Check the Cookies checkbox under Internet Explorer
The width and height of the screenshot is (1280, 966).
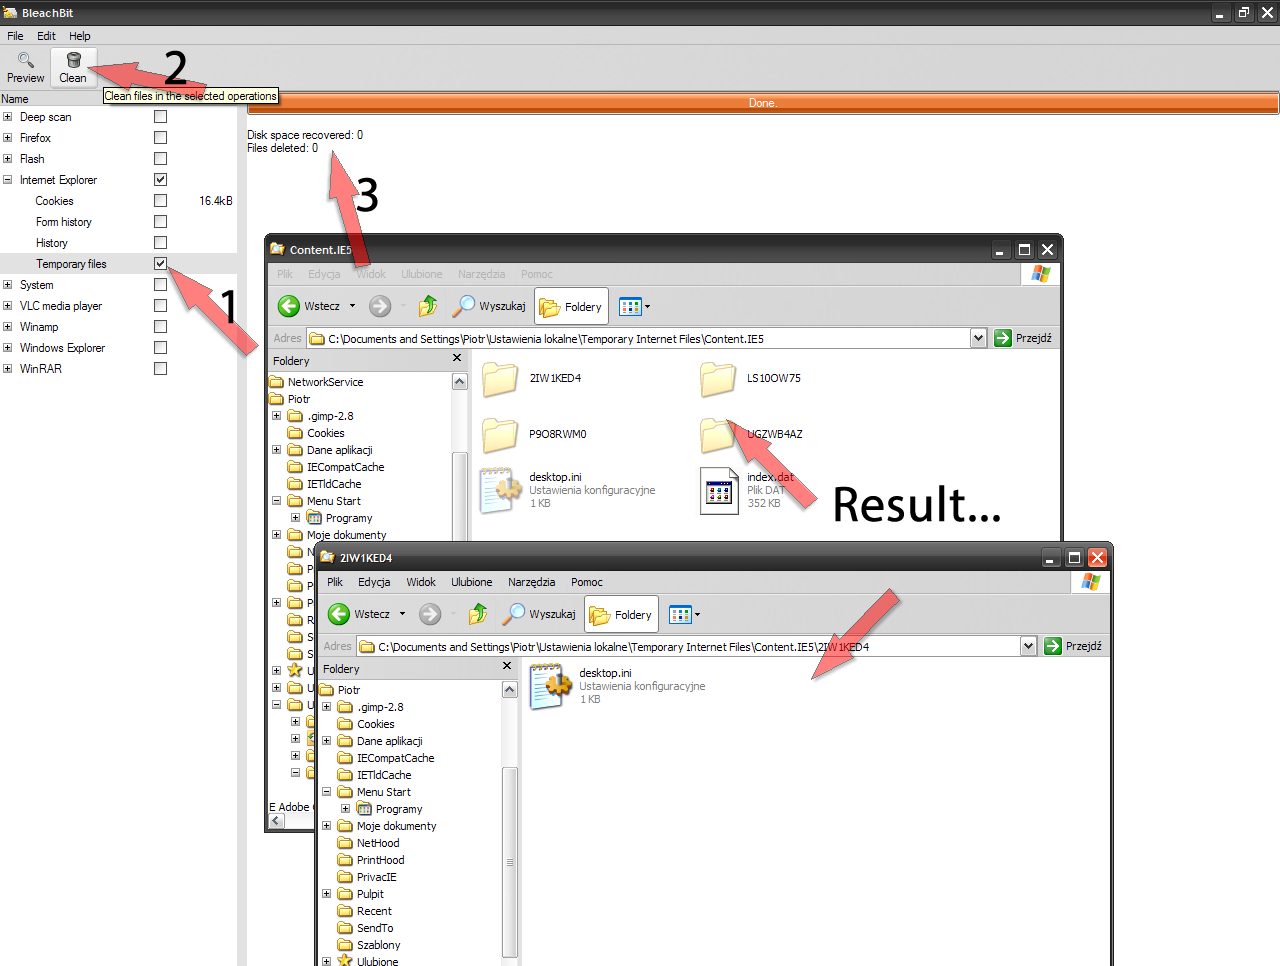click(x=160, y=201)
